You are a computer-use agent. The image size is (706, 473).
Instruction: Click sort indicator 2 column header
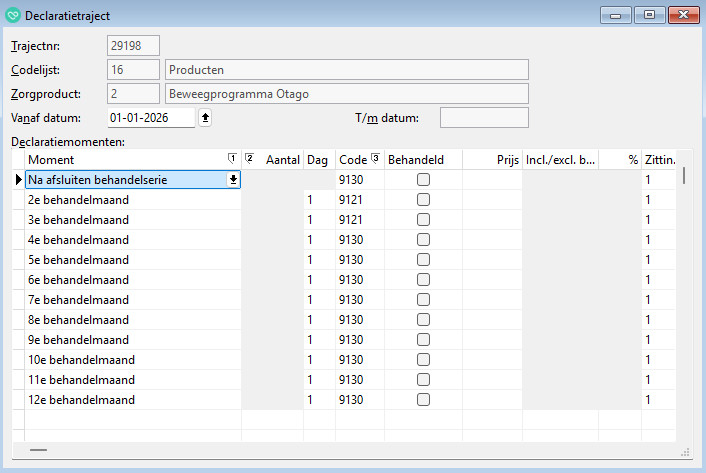pos(249,159)
